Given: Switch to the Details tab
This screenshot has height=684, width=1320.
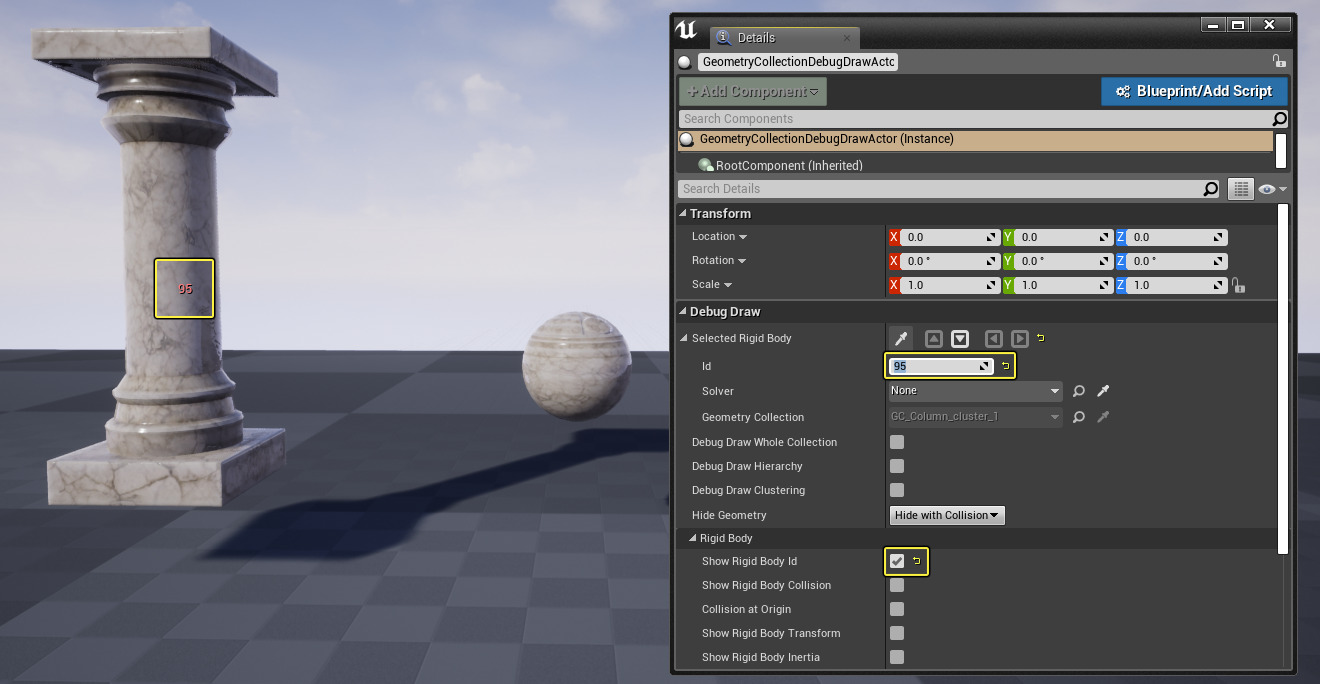Looking at the screenshot, I should coord(755,38).
